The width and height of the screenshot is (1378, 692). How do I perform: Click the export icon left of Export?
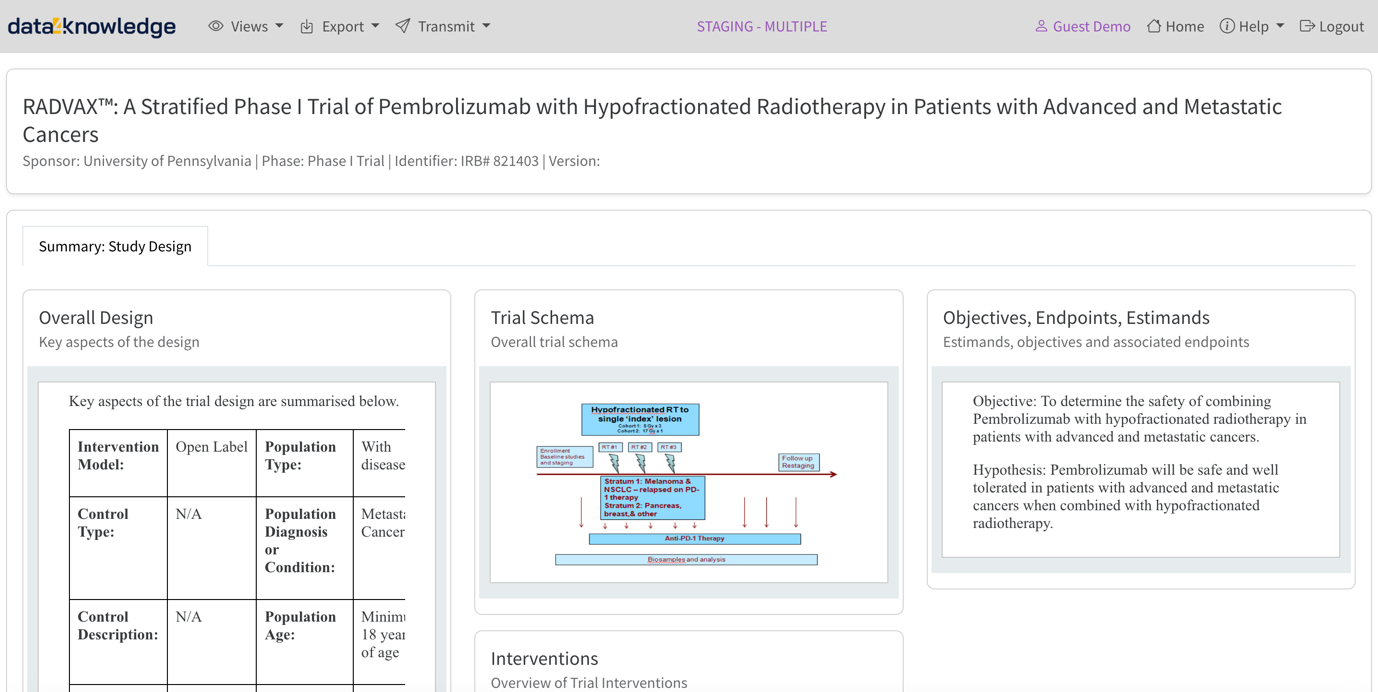click(307, 26)
